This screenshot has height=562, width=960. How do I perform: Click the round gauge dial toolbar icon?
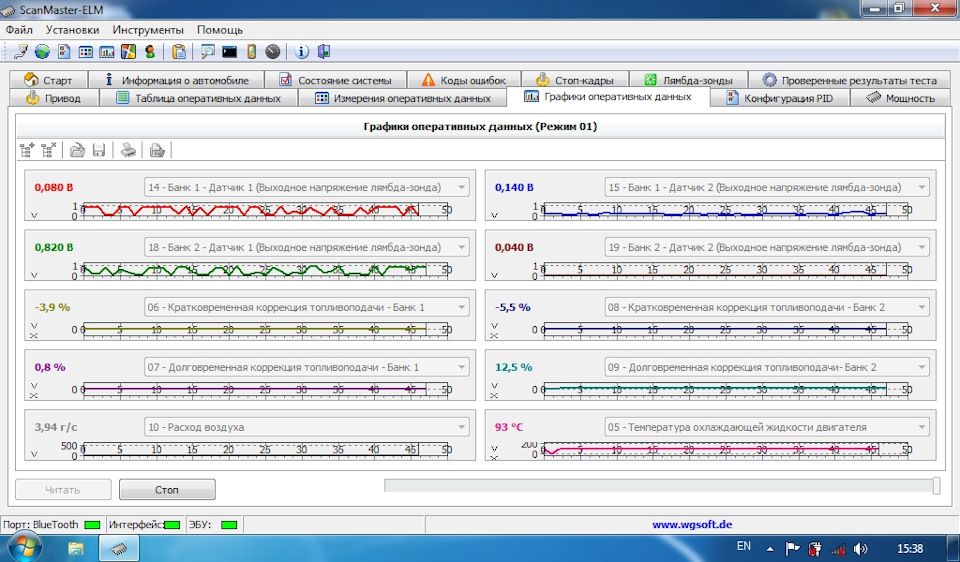273,52
